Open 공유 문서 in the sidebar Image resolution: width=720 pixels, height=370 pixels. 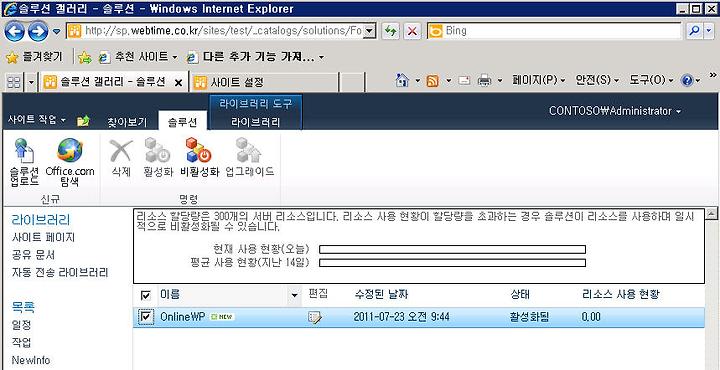tap(33, 255)
